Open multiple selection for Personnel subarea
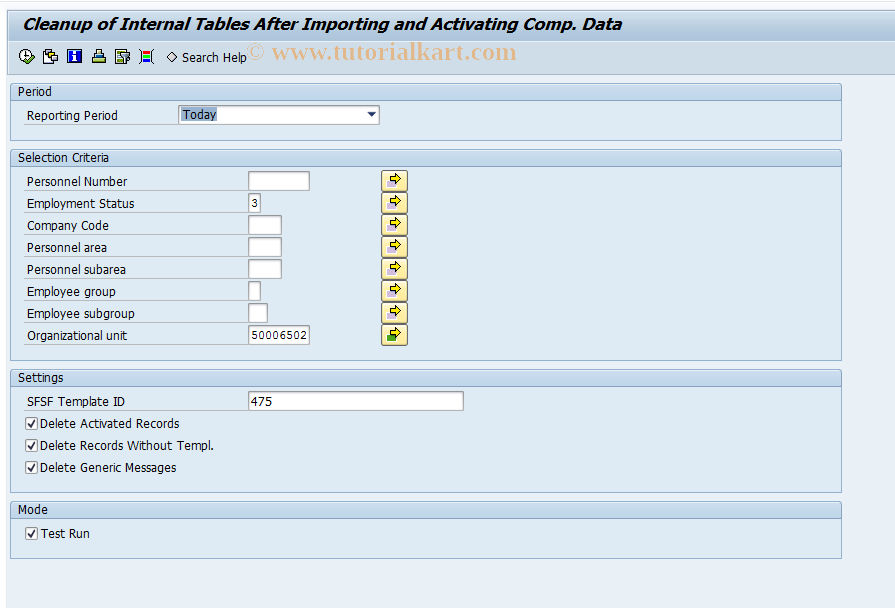895x608 pixels. click(x=394, y=268)
